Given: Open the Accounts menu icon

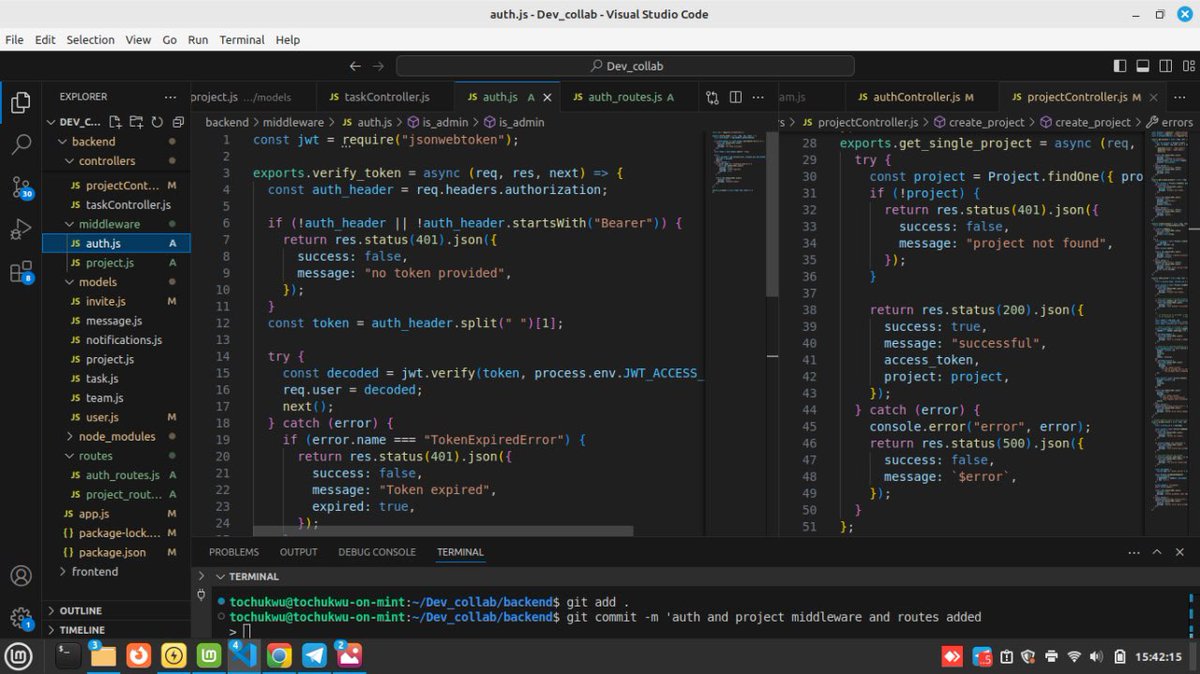Looking at the screenshot, I should point(20,576).
